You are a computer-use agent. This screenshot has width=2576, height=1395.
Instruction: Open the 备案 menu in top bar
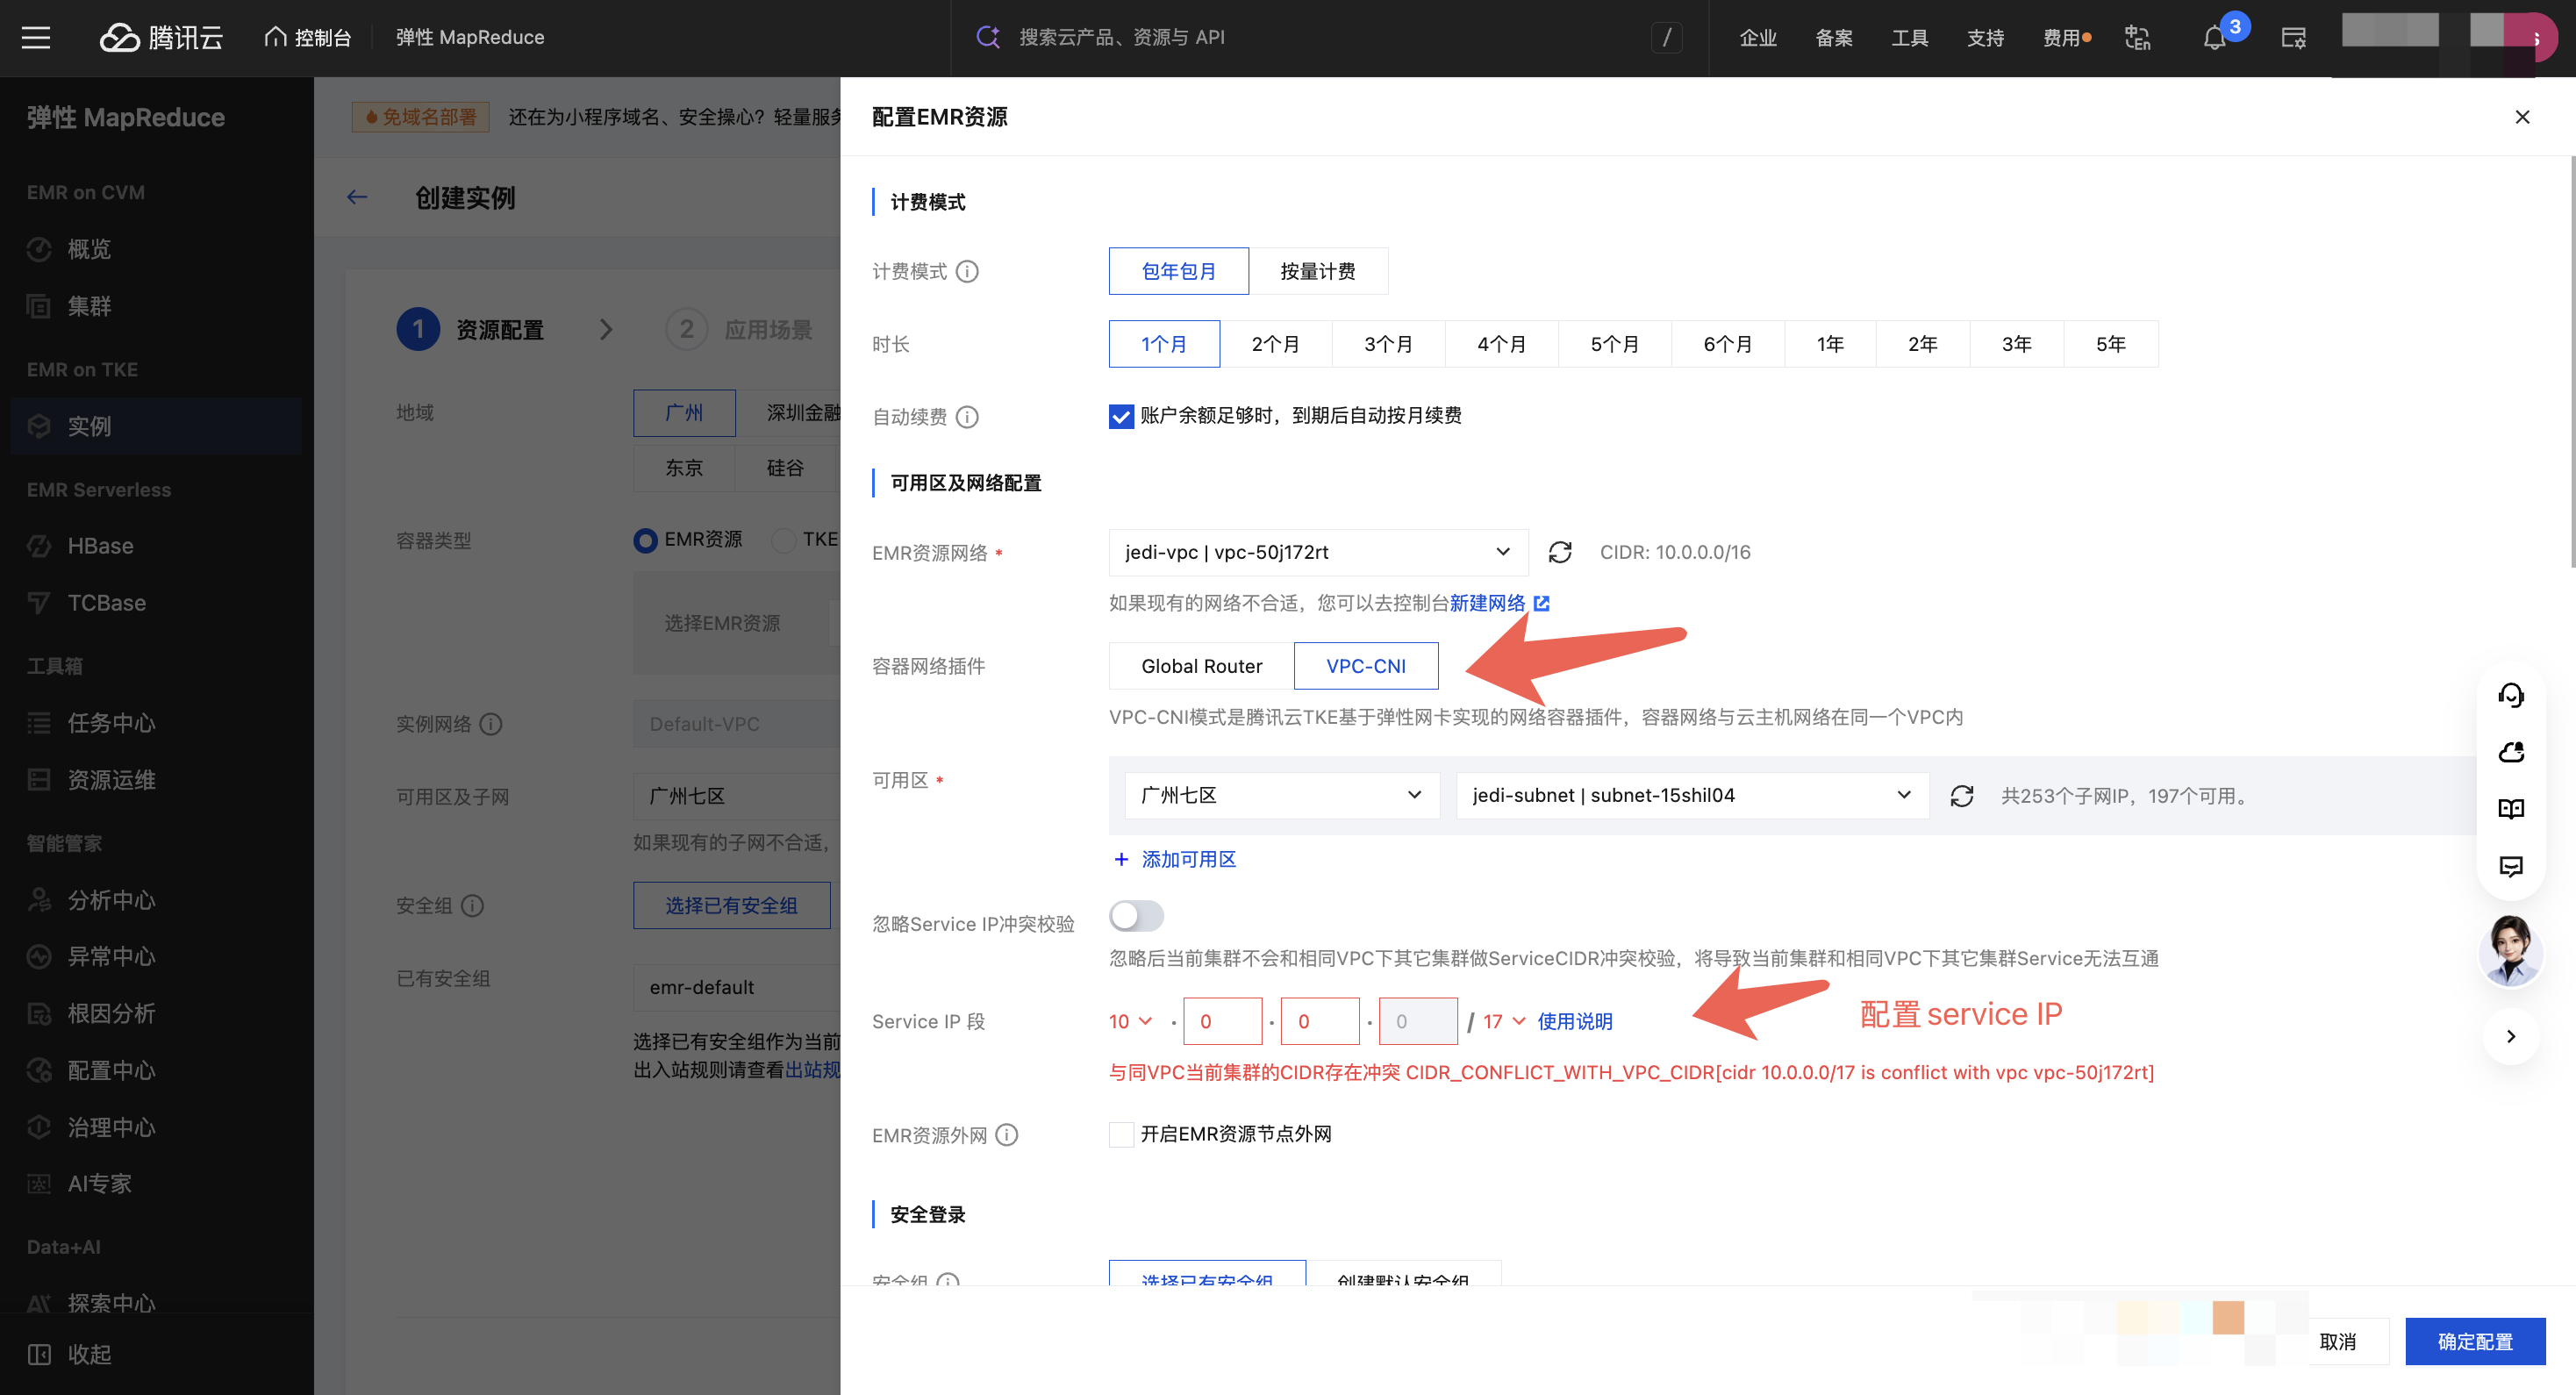click(x=1833, y=38)
